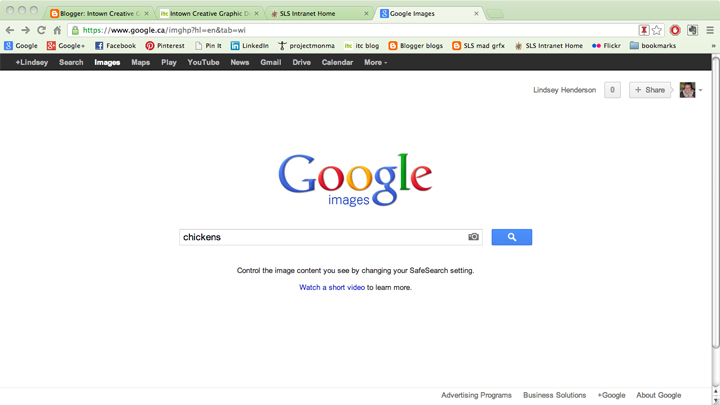Open the projectmonma bookmark
Screen dimensions: 720x405
[x=306, y=45]
